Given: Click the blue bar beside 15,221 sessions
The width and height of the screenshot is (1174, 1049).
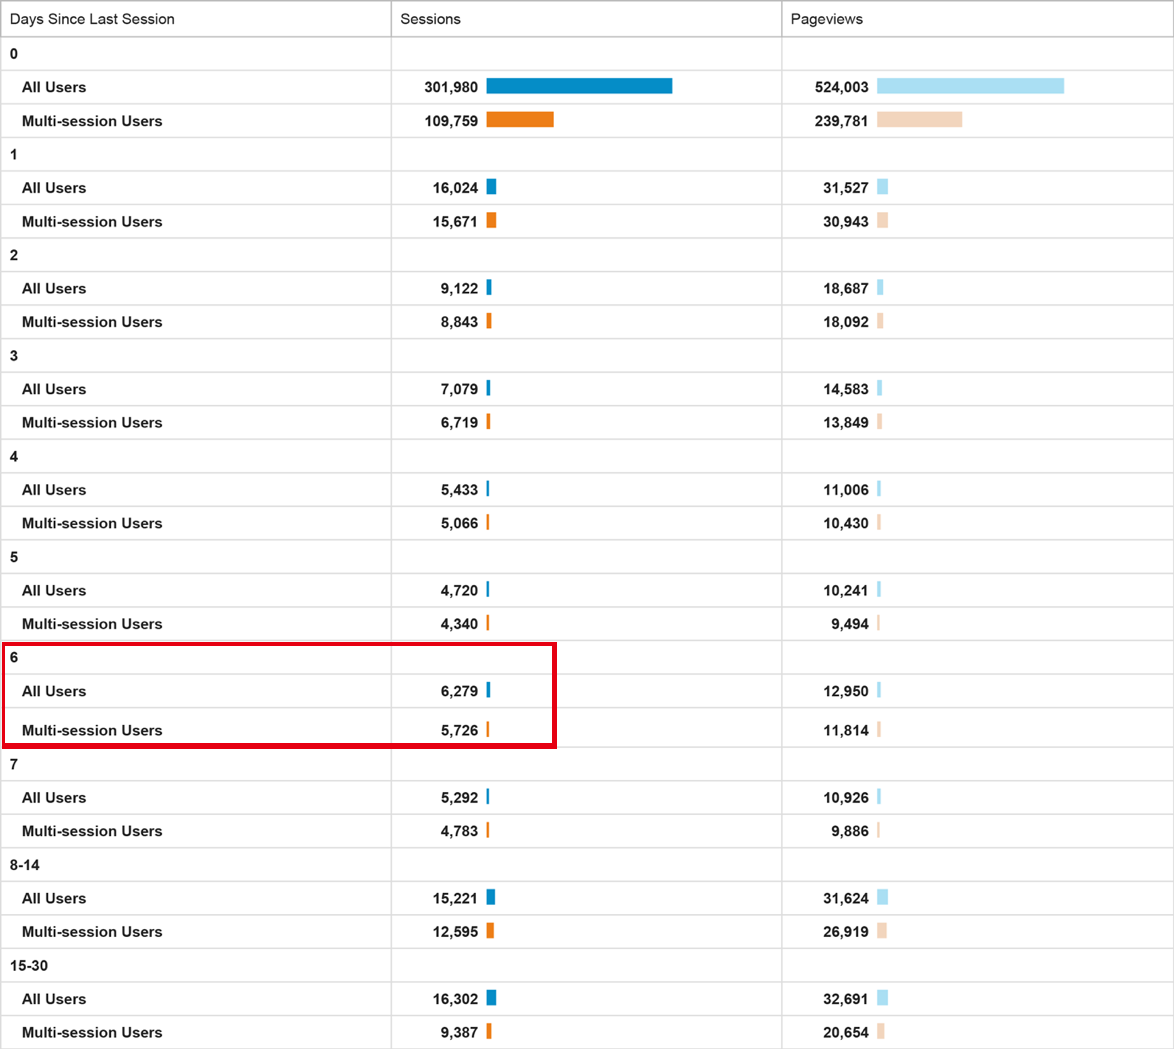Looking at the screenshot, I should coord(491,898).
